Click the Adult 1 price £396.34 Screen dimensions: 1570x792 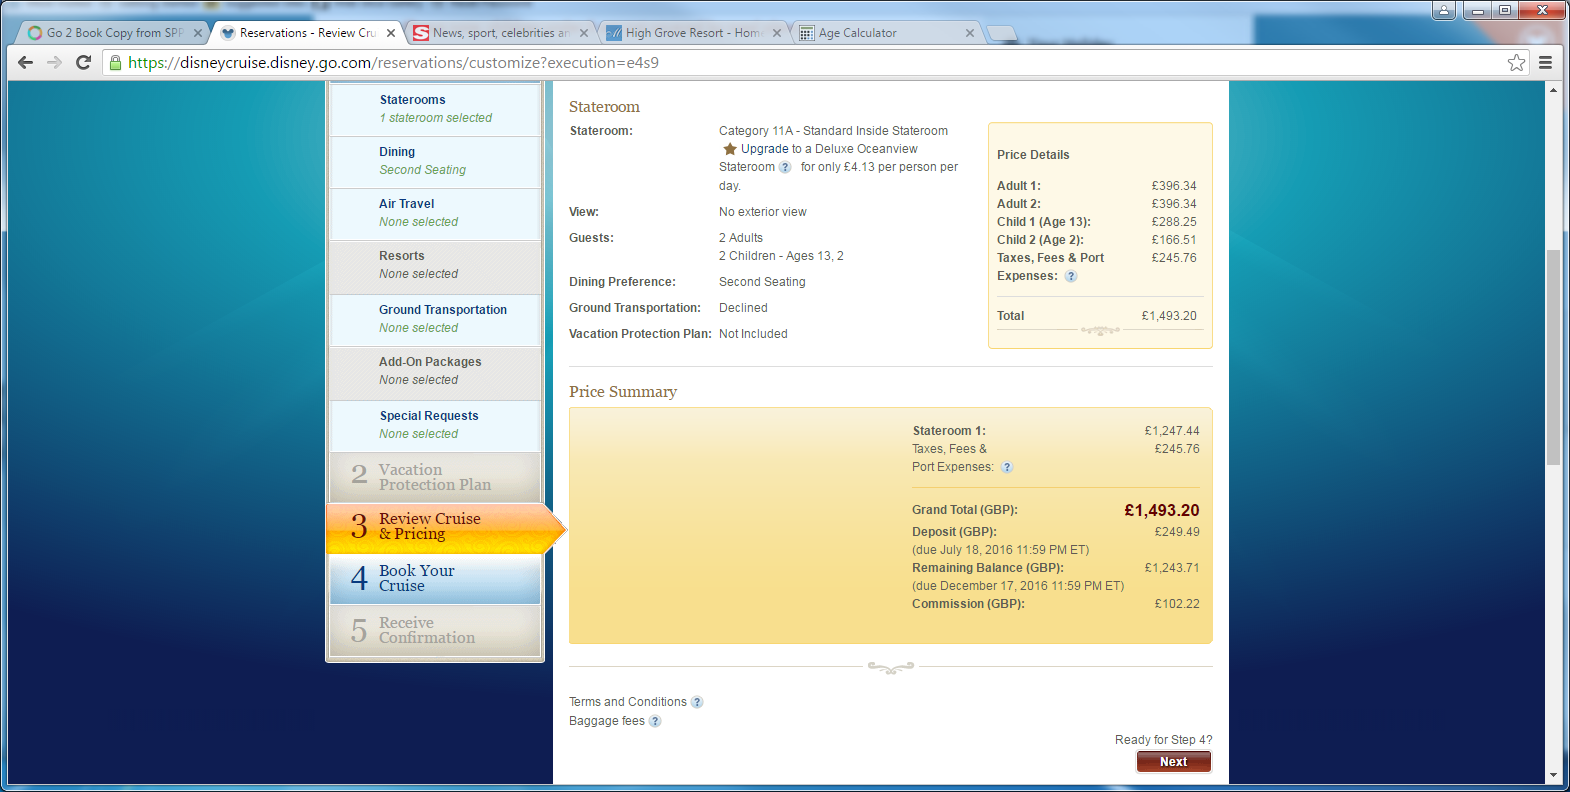[x=1174, y=186]
